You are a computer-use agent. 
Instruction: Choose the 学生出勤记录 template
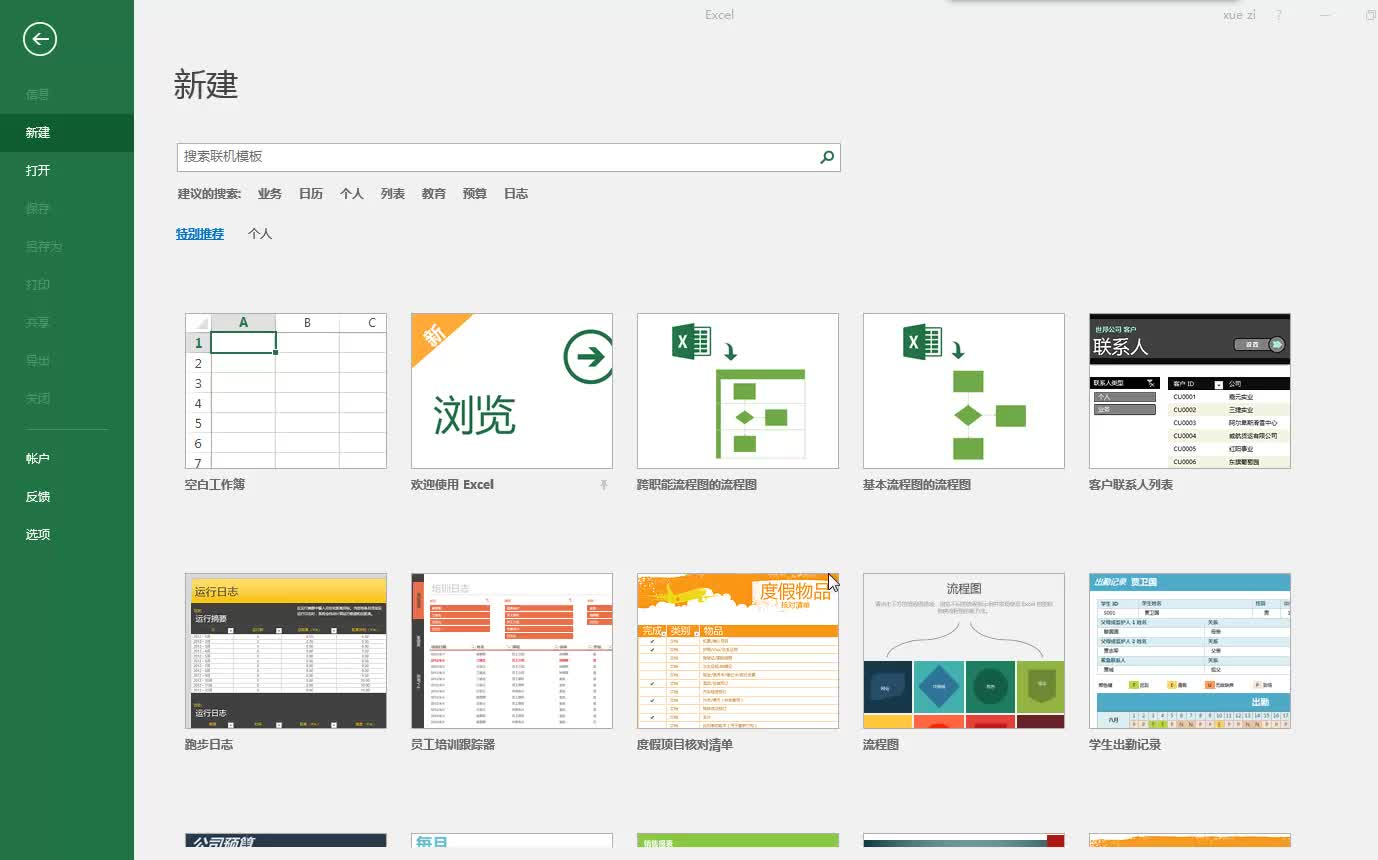1190,651
